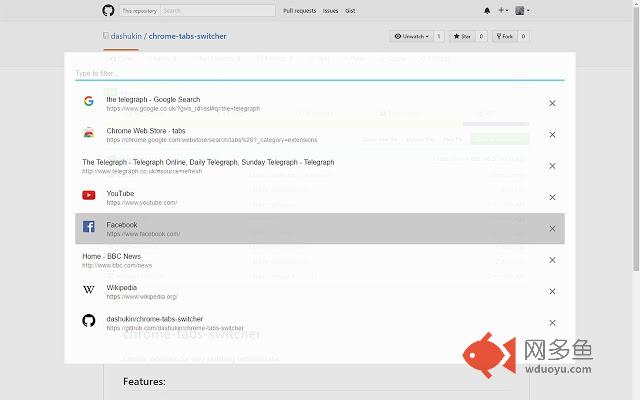Focus the Type to filter field
The image size is (640, 400).
320,73
